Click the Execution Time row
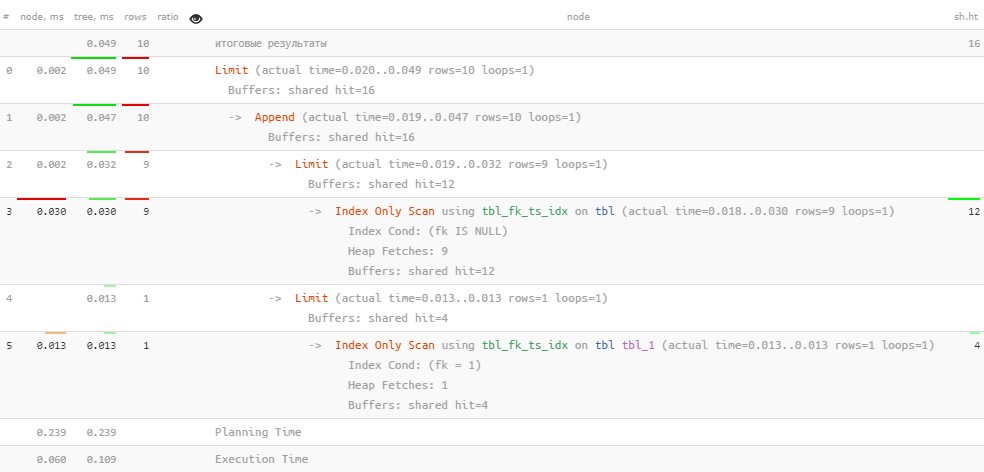This screenshot has width=984, height=472. click(x=261, y=459)
